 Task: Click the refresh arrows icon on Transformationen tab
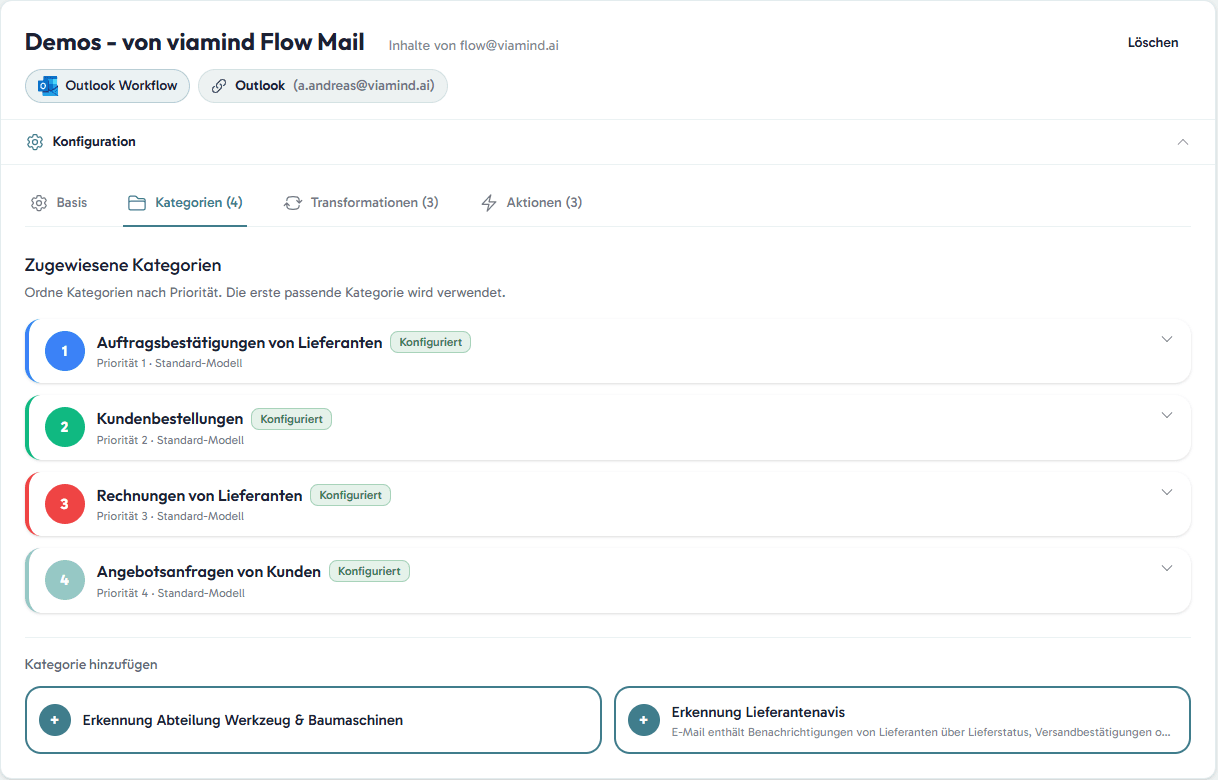(293, 203)
